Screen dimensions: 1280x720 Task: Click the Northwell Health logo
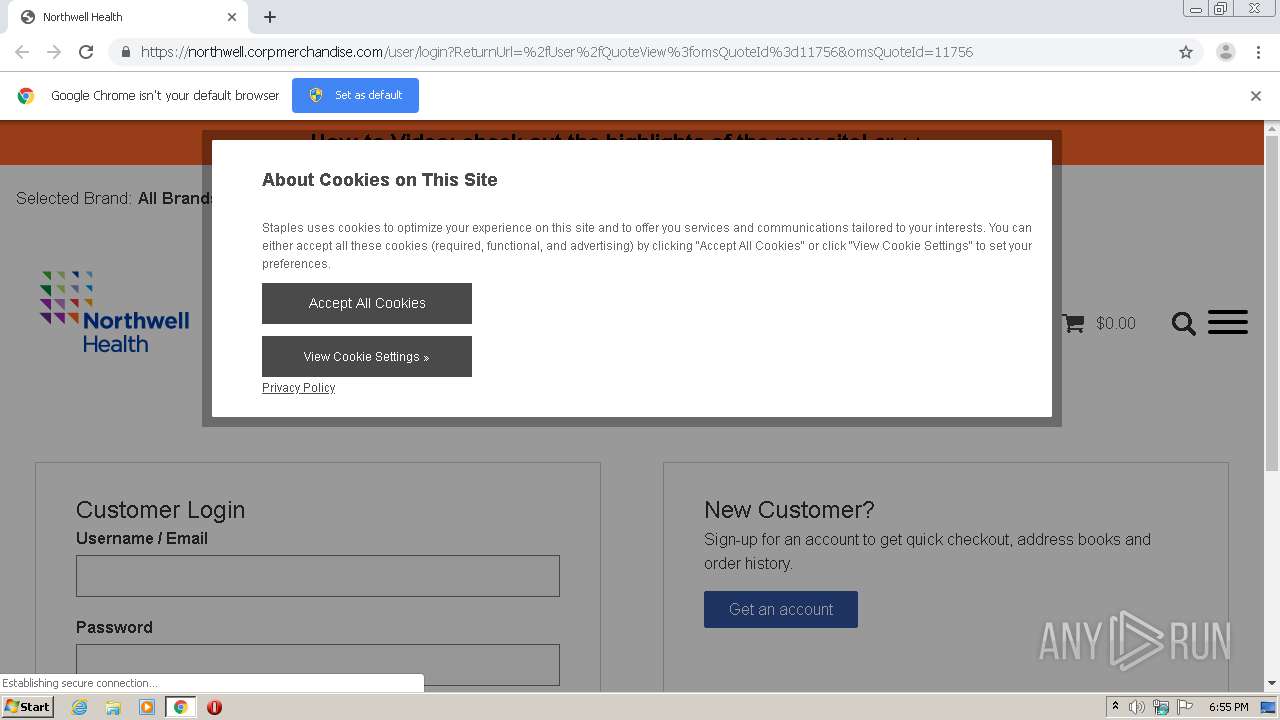point(114,312)
